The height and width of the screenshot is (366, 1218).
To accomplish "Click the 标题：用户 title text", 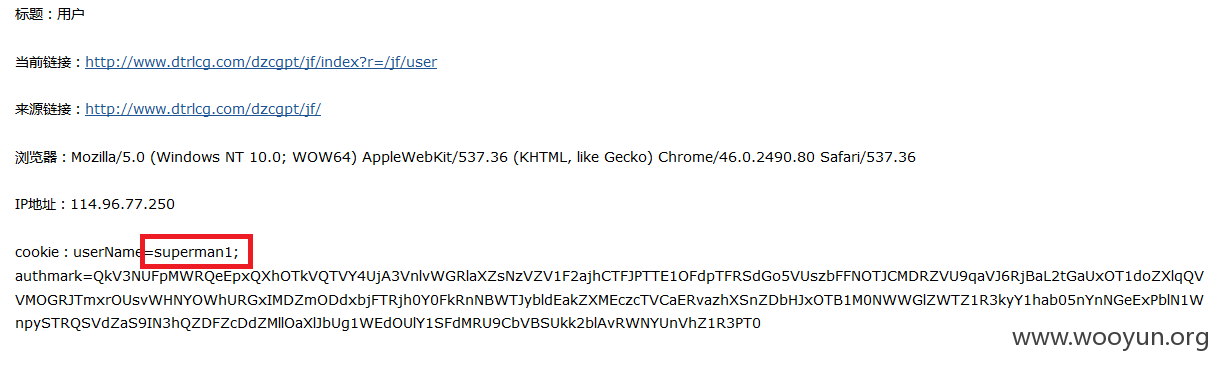I will [50, 14].
